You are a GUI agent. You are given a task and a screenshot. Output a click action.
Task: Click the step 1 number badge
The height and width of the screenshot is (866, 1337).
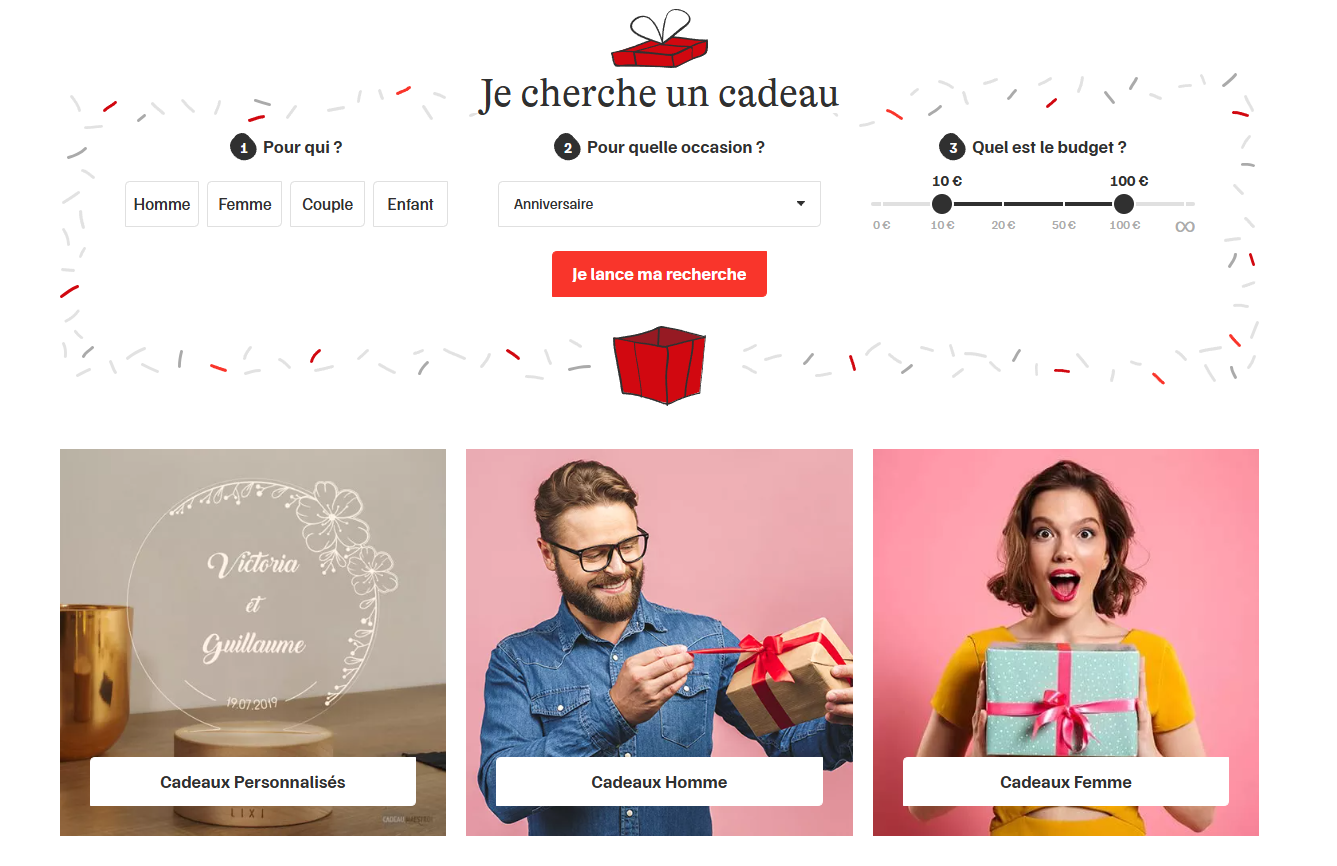click(x=243, y=148)
